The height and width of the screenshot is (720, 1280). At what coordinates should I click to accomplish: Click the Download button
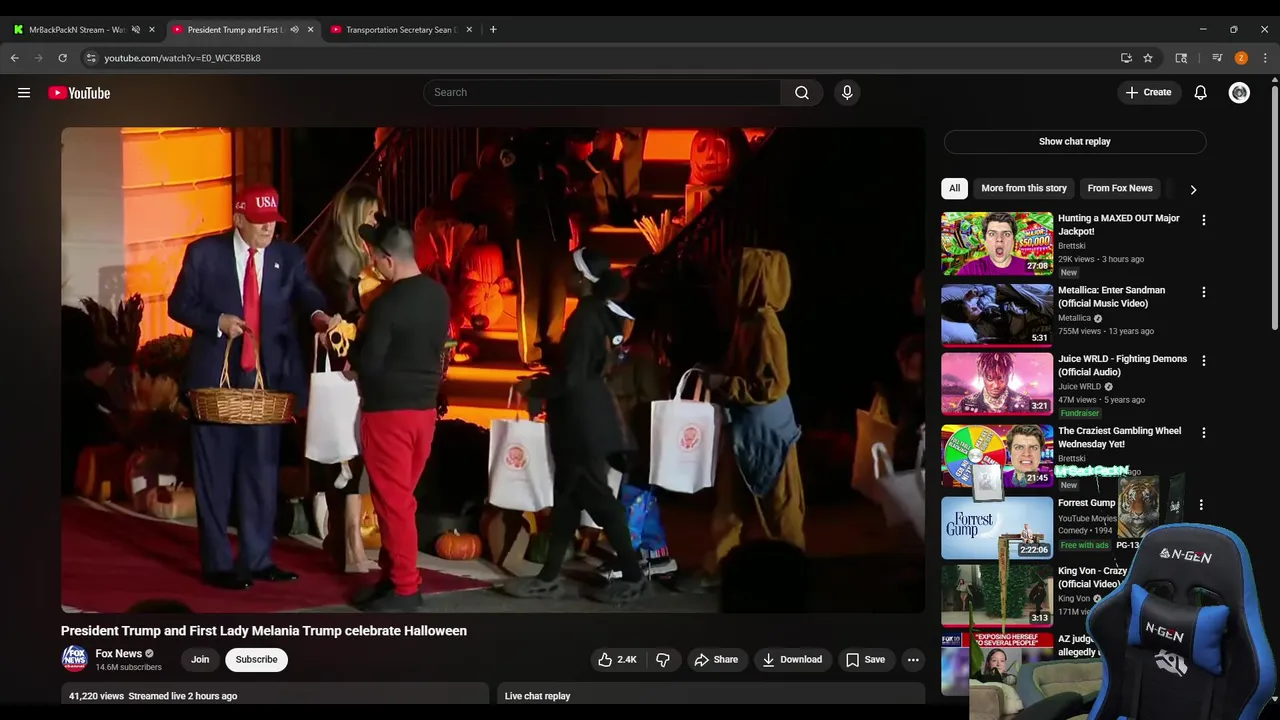point(792,660)
